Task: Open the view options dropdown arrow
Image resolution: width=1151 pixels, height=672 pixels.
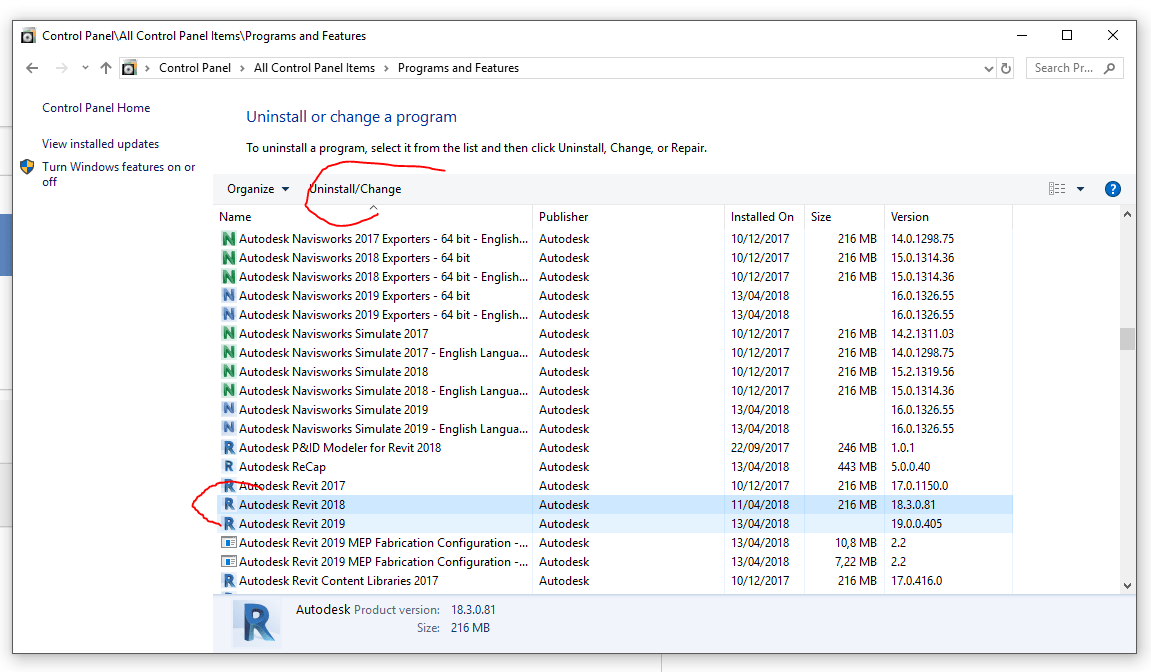Action: tap(1081, 189)
